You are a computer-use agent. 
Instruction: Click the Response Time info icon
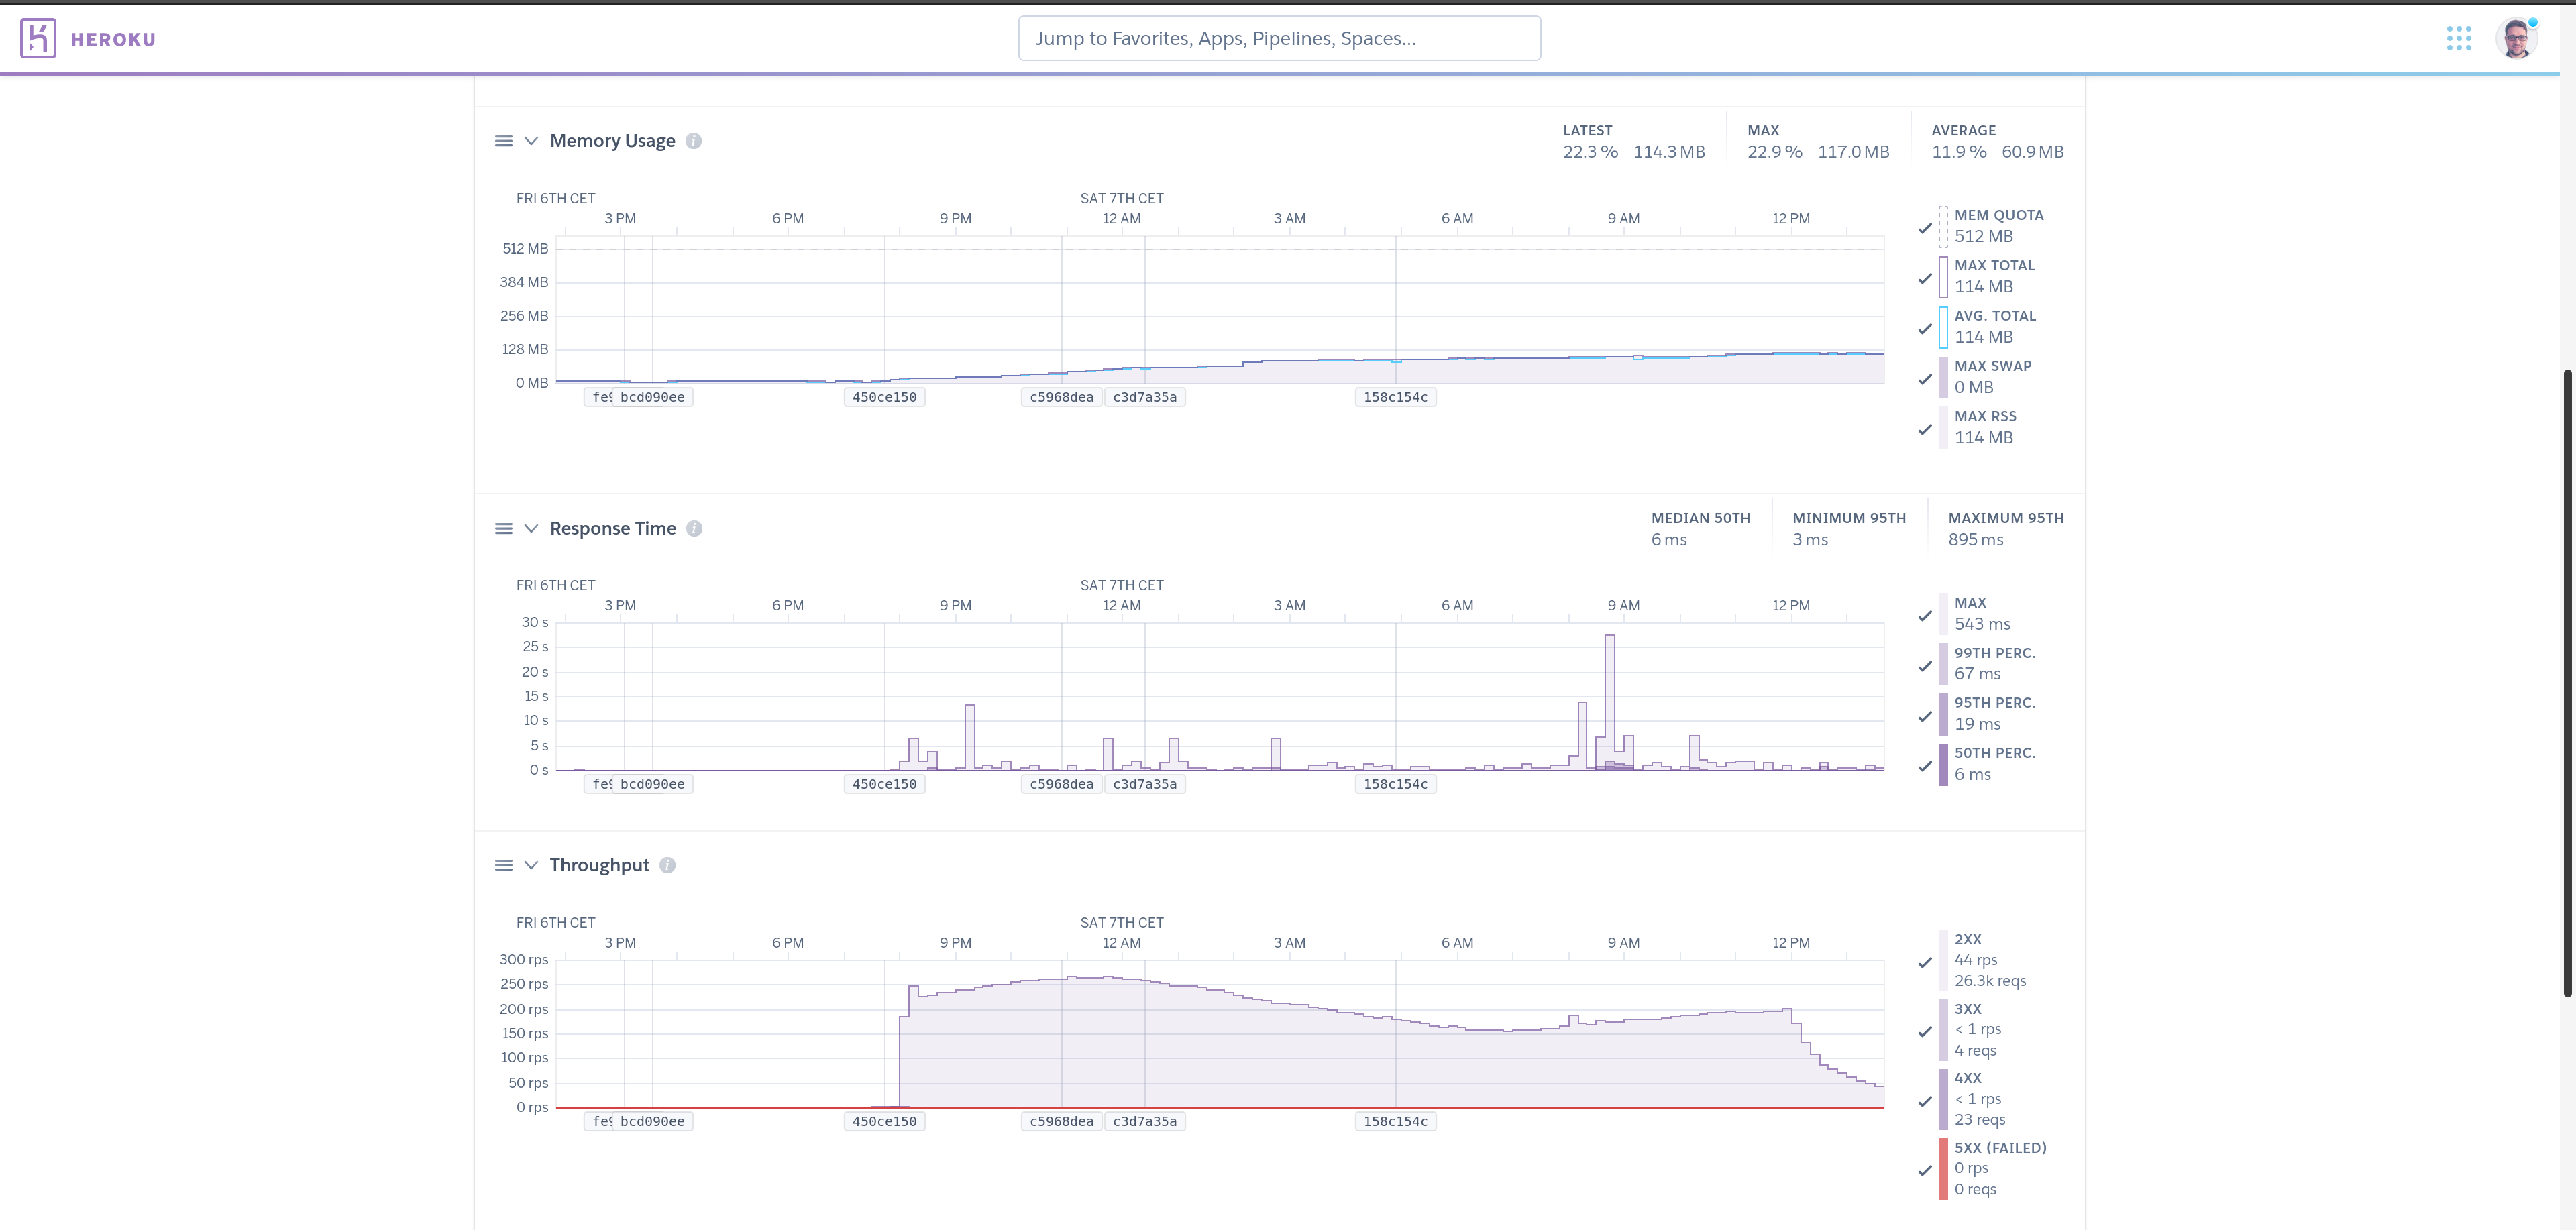(694, 529)
